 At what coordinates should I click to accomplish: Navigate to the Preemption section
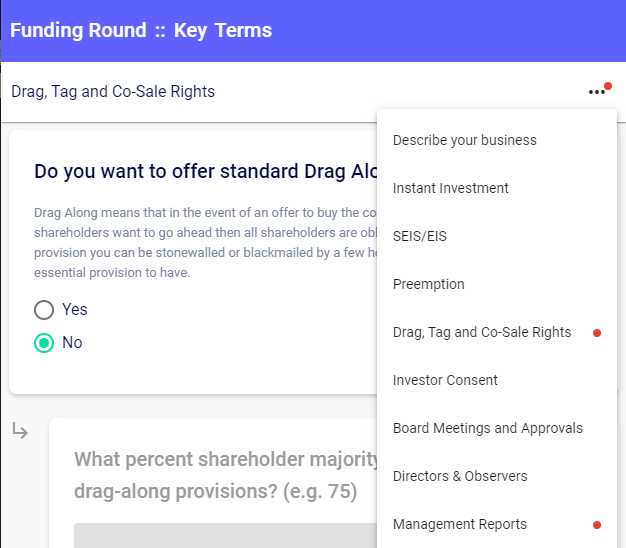tap(429, 284)
